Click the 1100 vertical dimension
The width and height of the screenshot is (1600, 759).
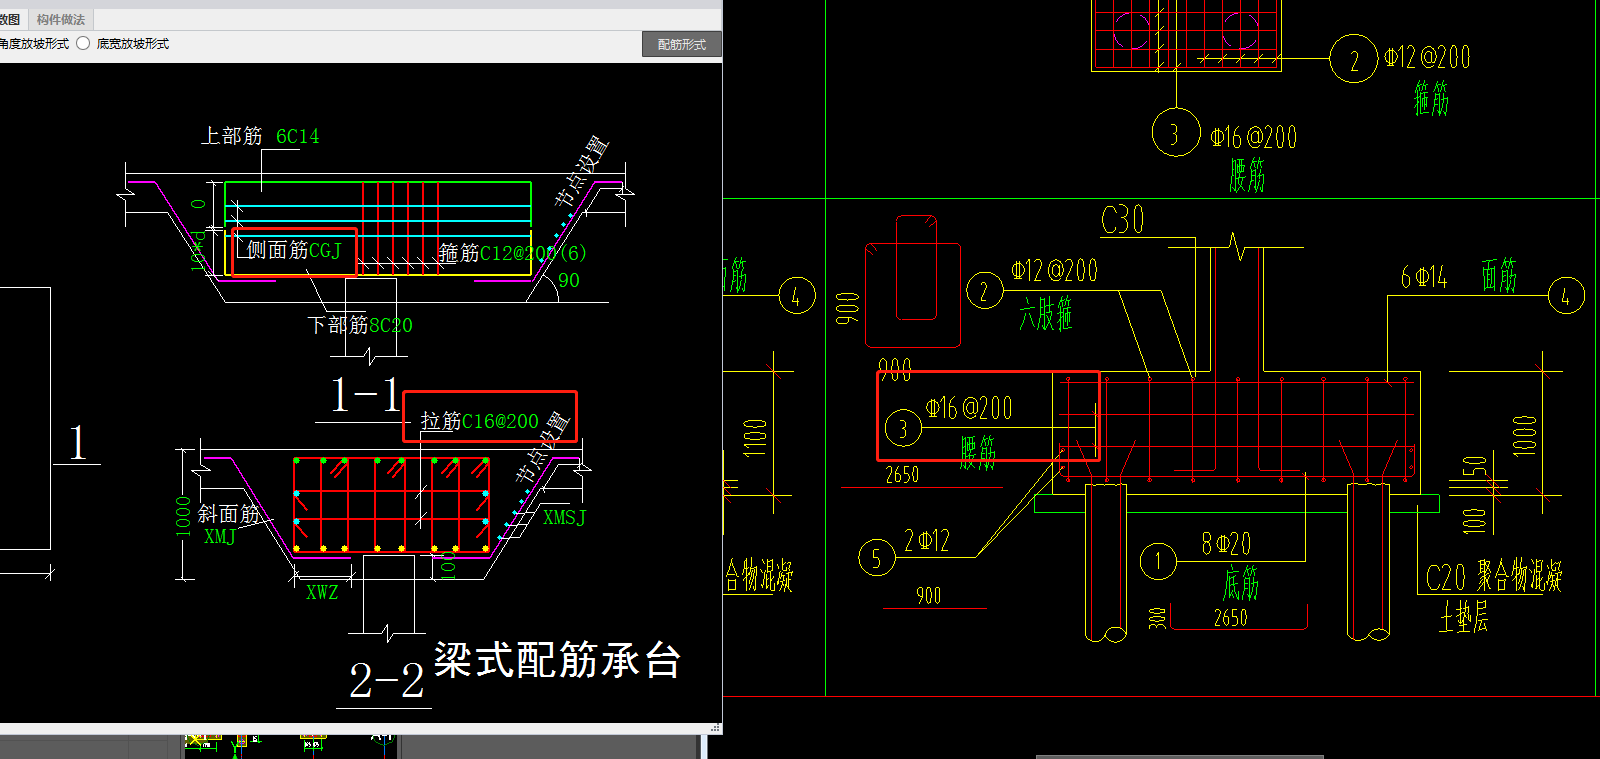755,437
